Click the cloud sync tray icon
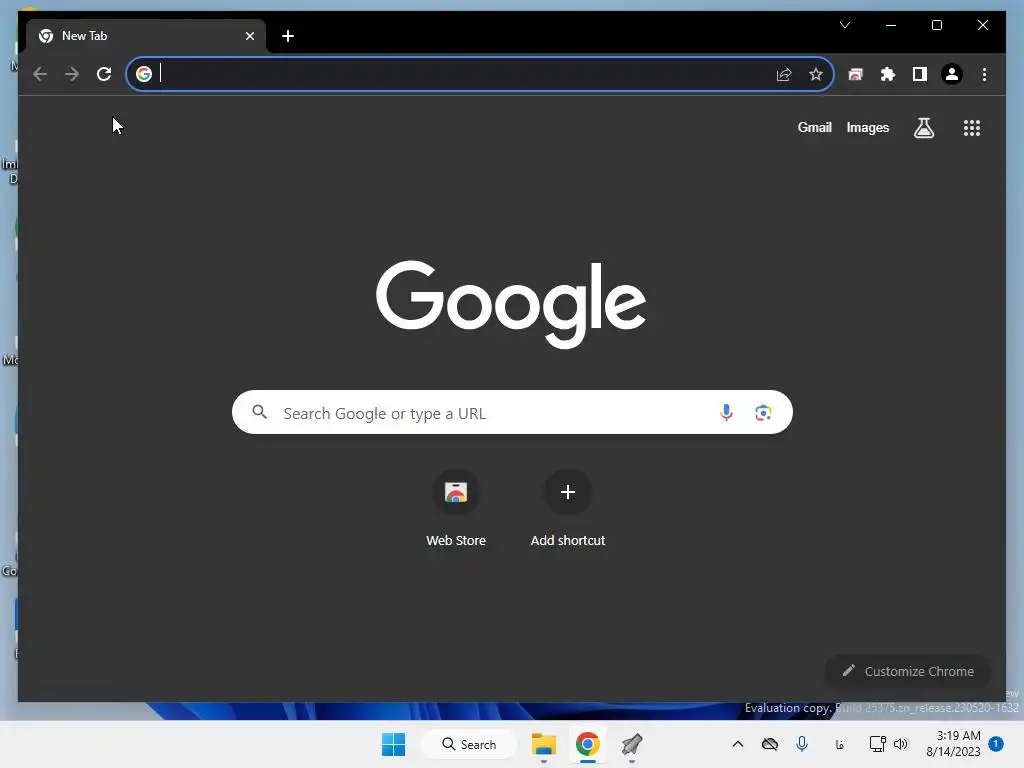Screen dimensions: 1024x768 click(770, 744)
